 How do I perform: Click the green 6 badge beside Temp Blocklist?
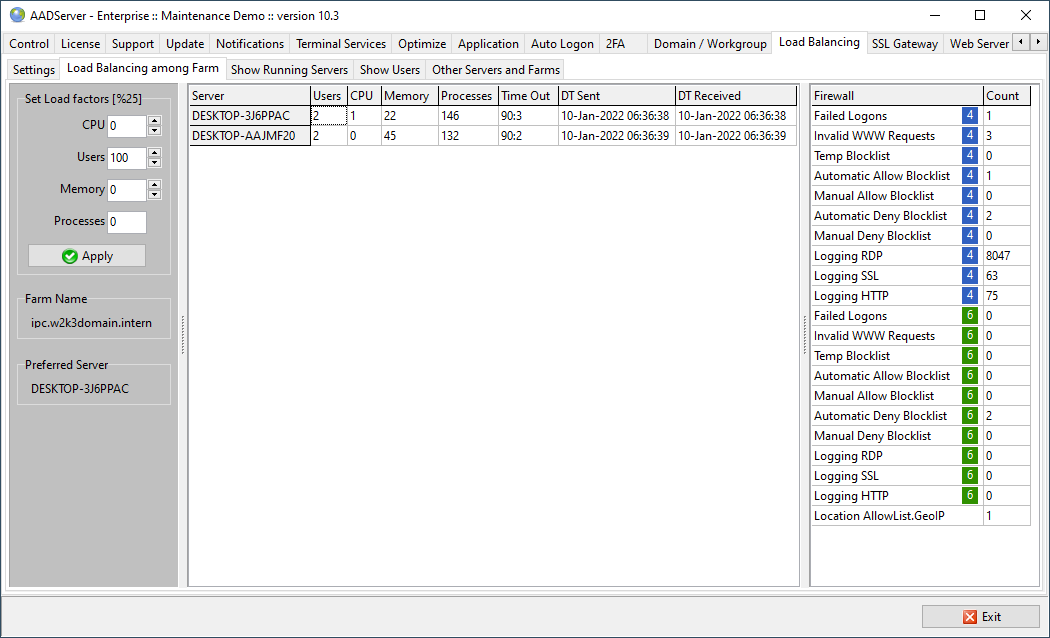coord(969,356)
